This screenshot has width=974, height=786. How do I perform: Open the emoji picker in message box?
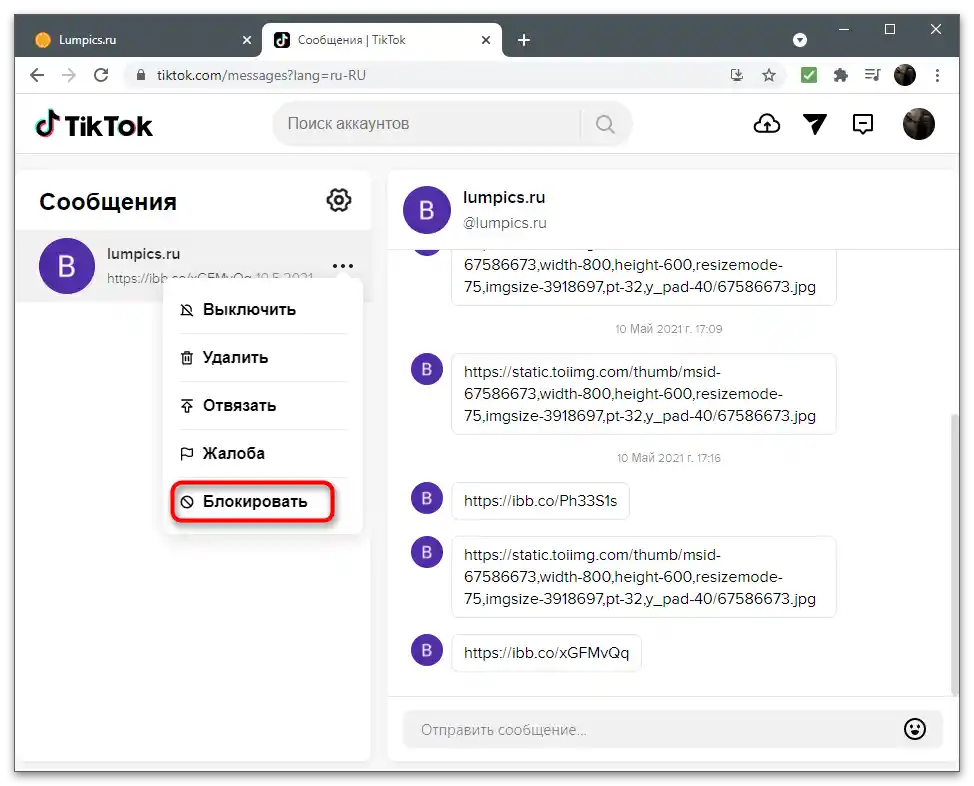tap(914, 729)
